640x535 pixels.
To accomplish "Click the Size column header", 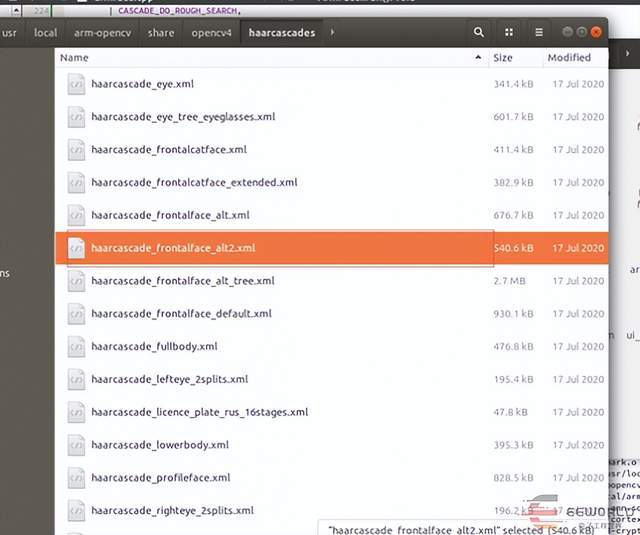I will point(503,58).
